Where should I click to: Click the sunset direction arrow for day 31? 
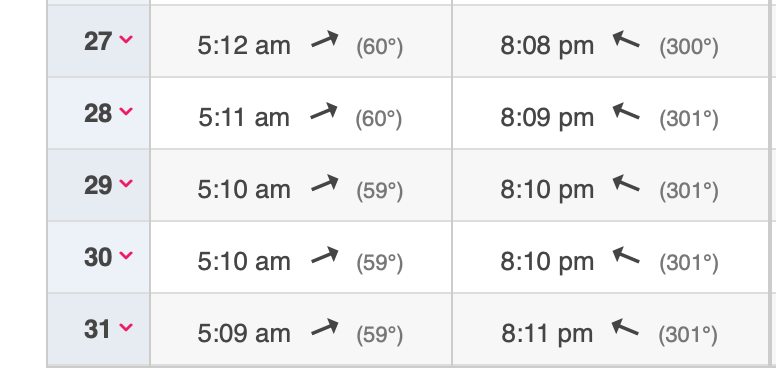point(625,327)
